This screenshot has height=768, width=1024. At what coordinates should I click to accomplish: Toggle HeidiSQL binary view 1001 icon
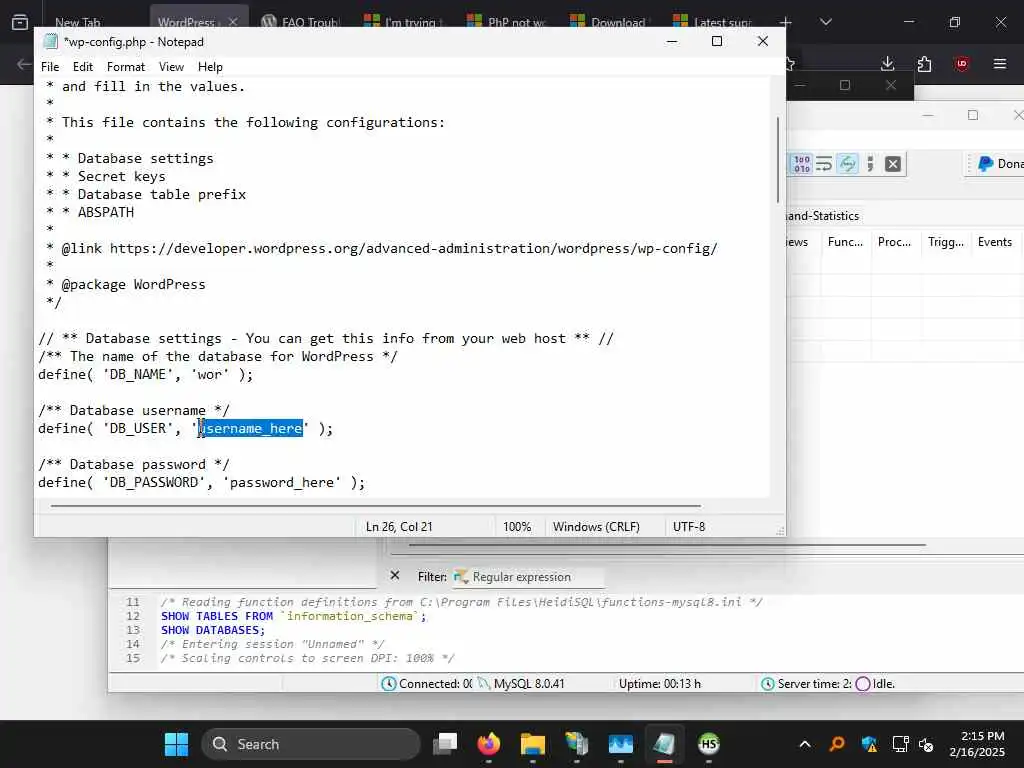pyautogui.click(x=801, y=164)
